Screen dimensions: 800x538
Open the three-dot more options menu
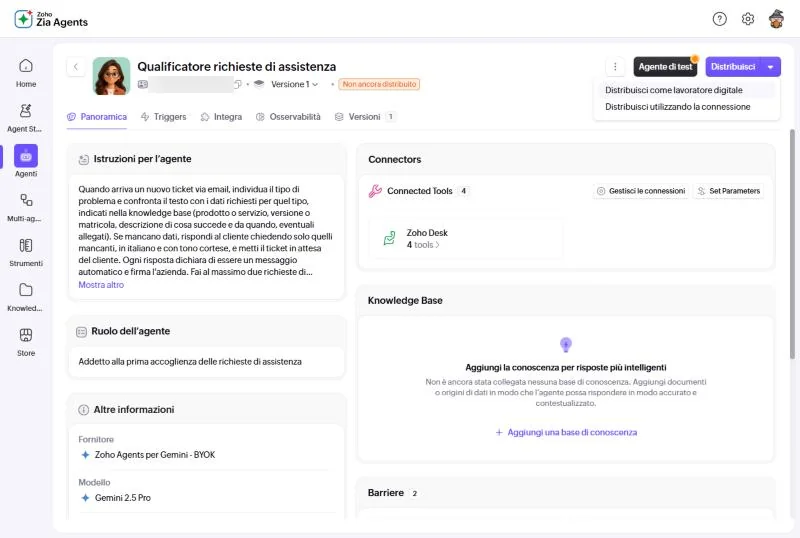tap(615, 67)
